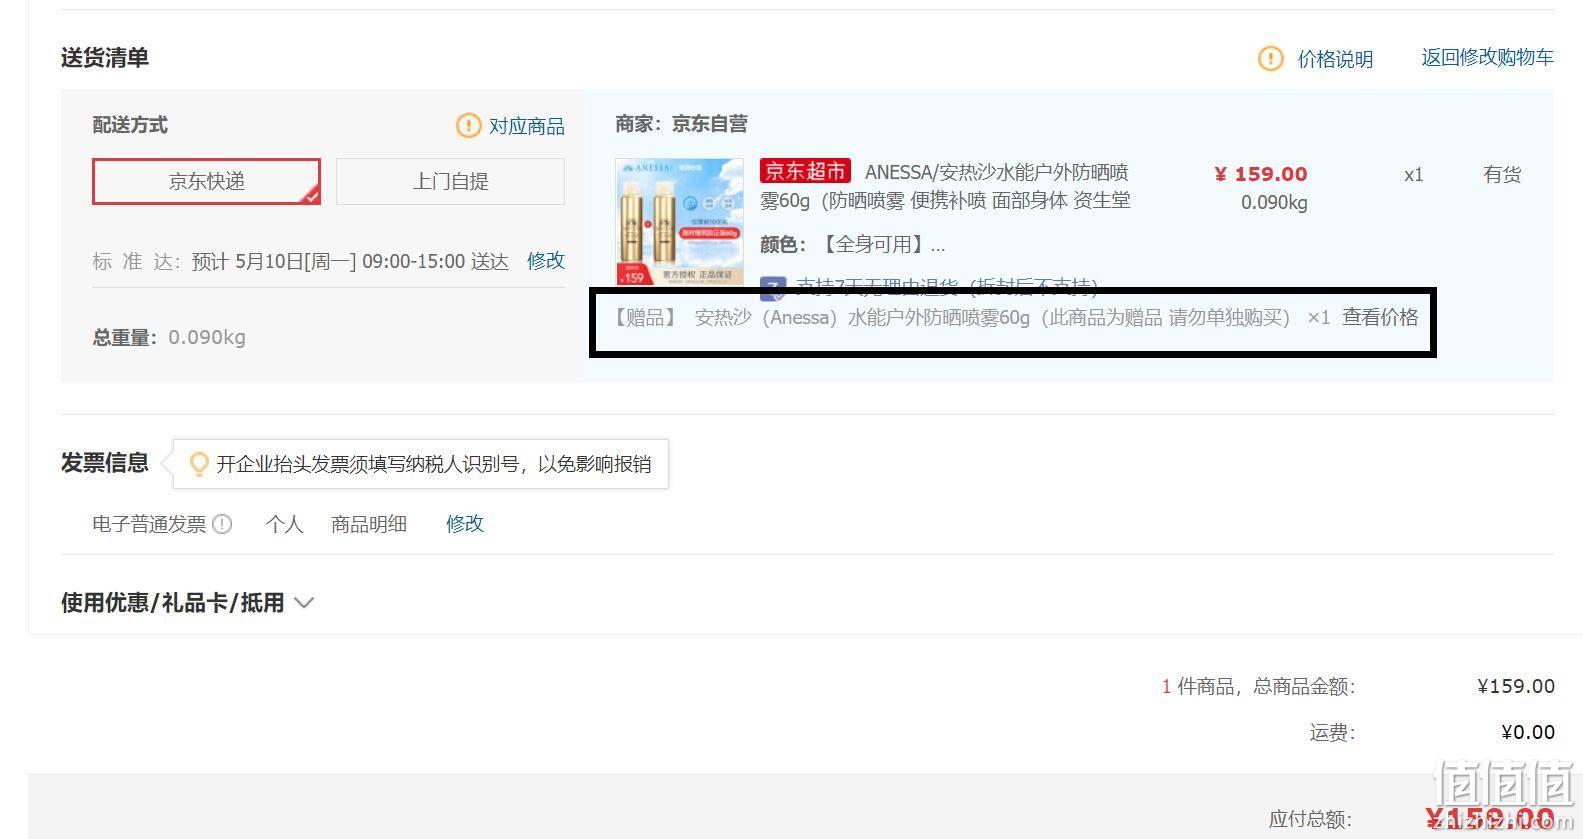Click the invoice tip lightbulb icon

pyautogui.click(x=199, y=464)
